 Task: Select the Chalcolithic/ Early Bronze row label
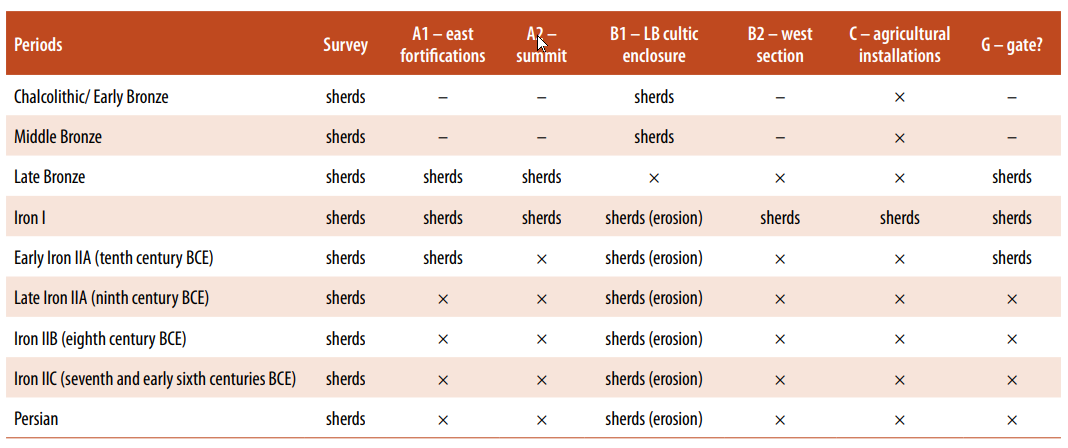pyautogui.click(x=91, y=97)
